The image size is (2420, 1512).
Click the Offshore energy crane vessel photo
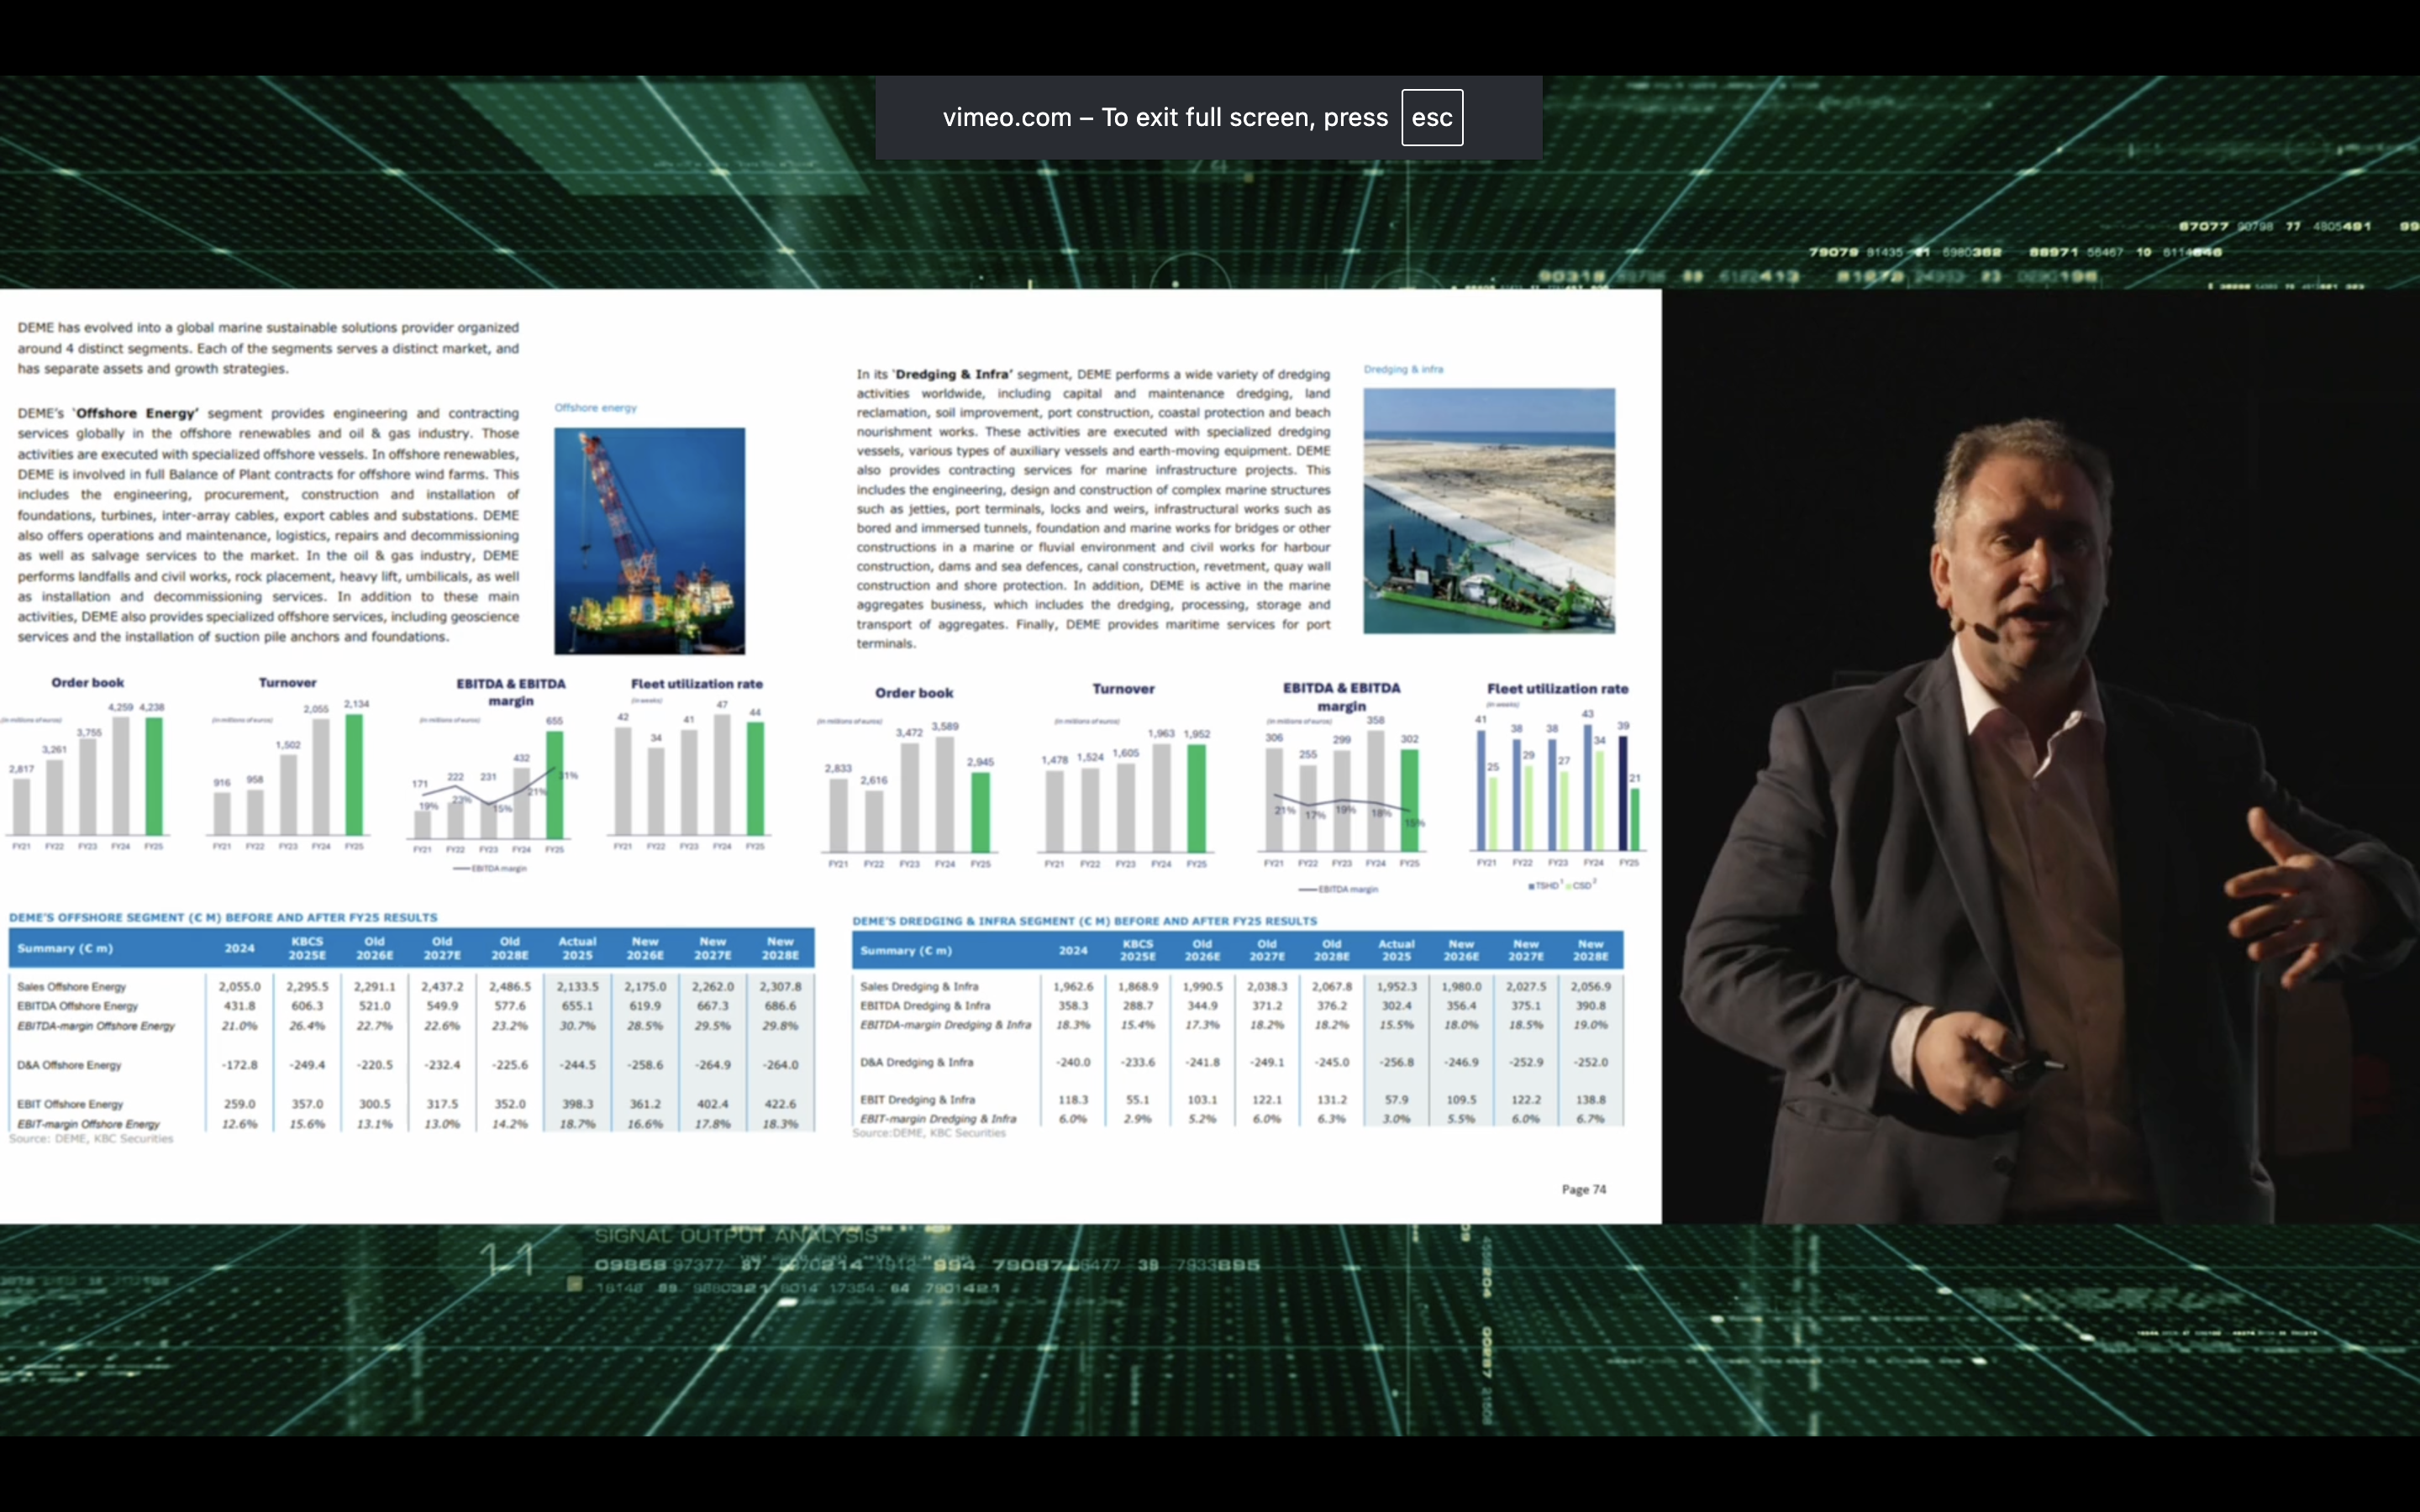click(x=649, y=540)
